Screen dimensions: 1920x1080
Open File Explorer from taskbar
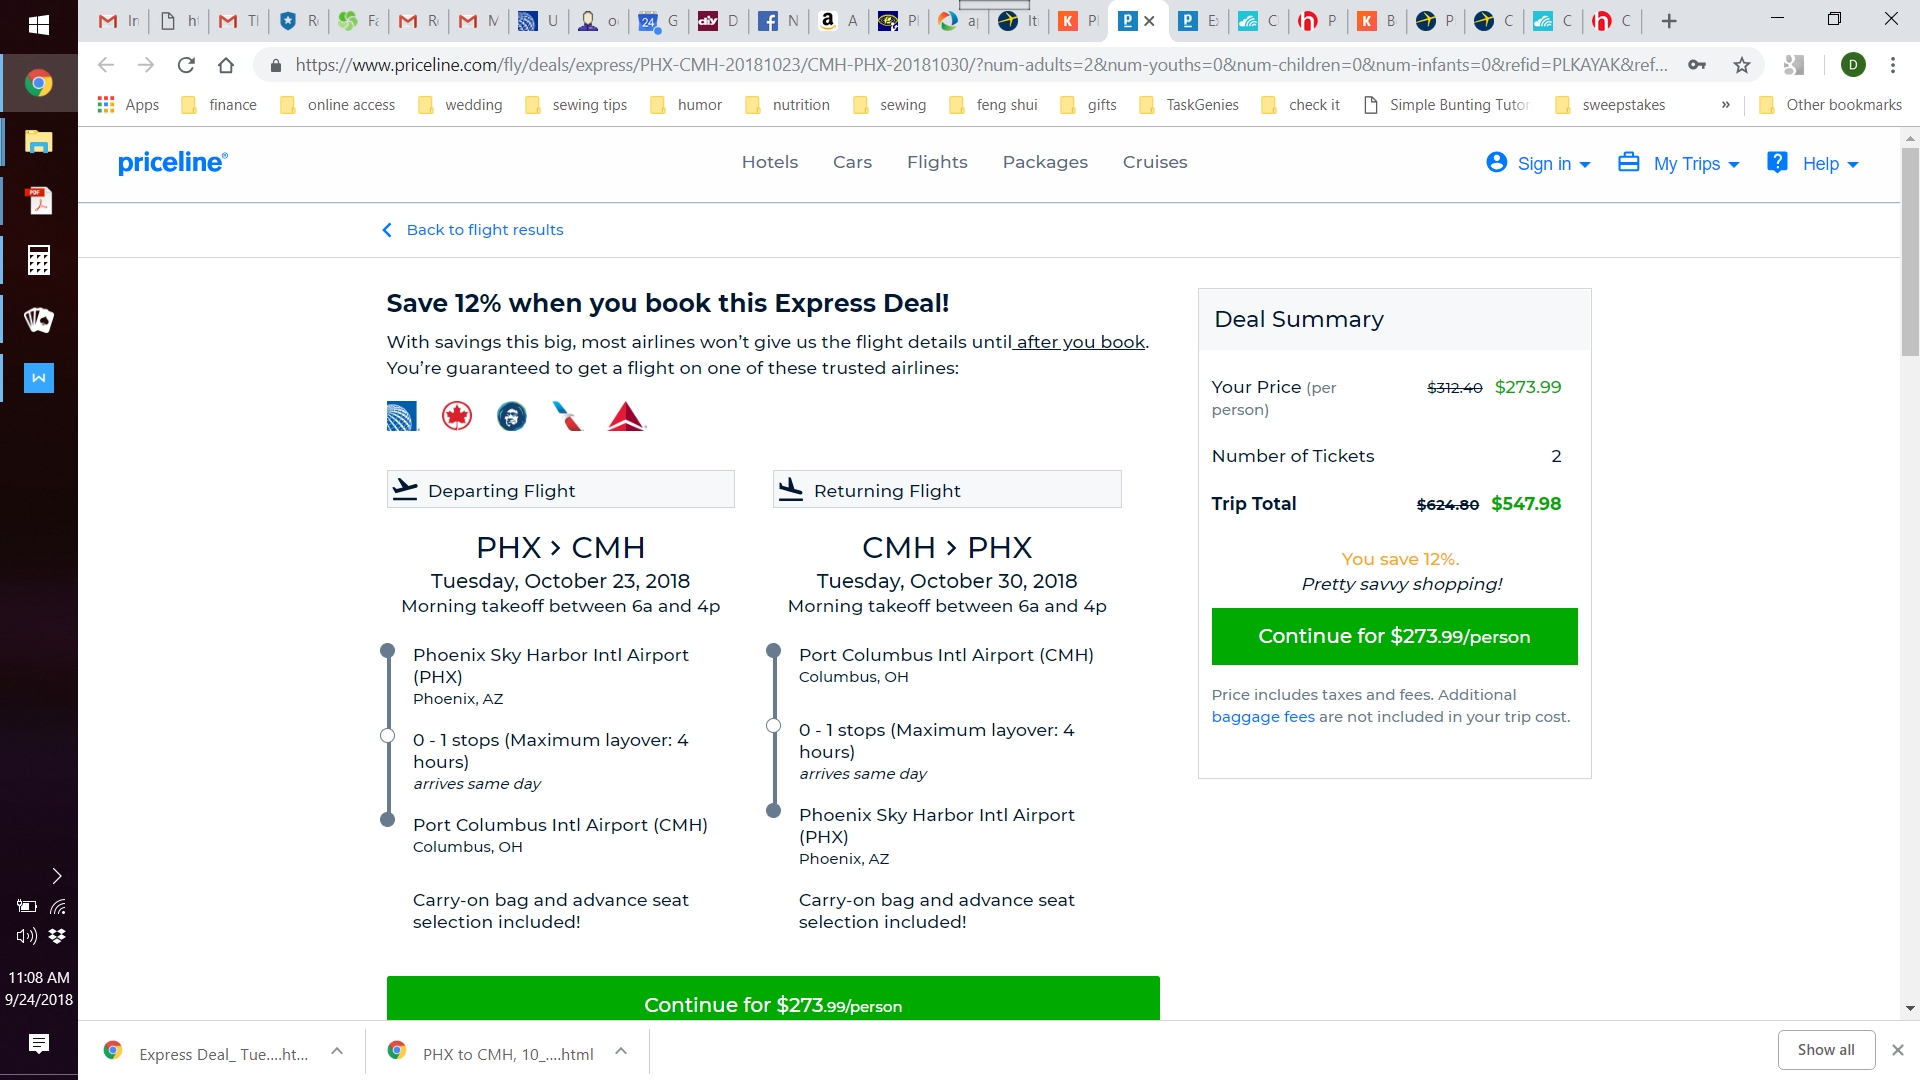39,142
